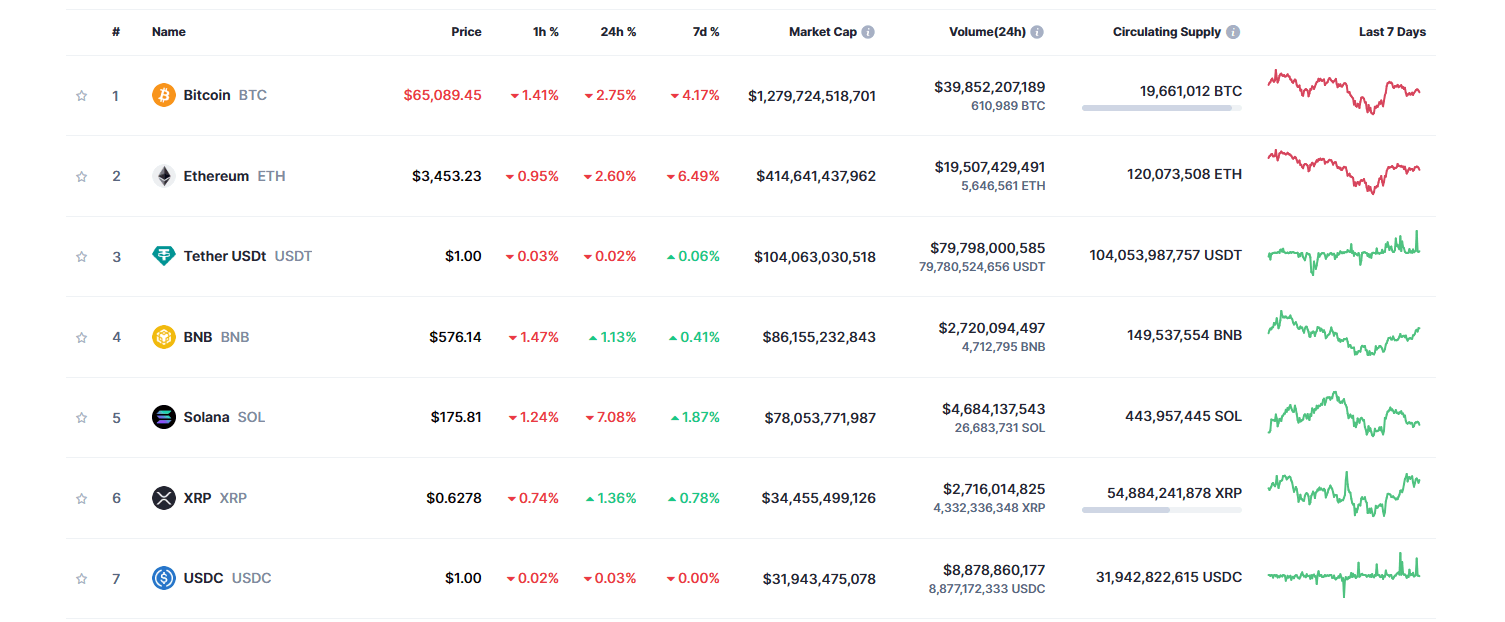Click the Solana logo icon

coord(163,417)
